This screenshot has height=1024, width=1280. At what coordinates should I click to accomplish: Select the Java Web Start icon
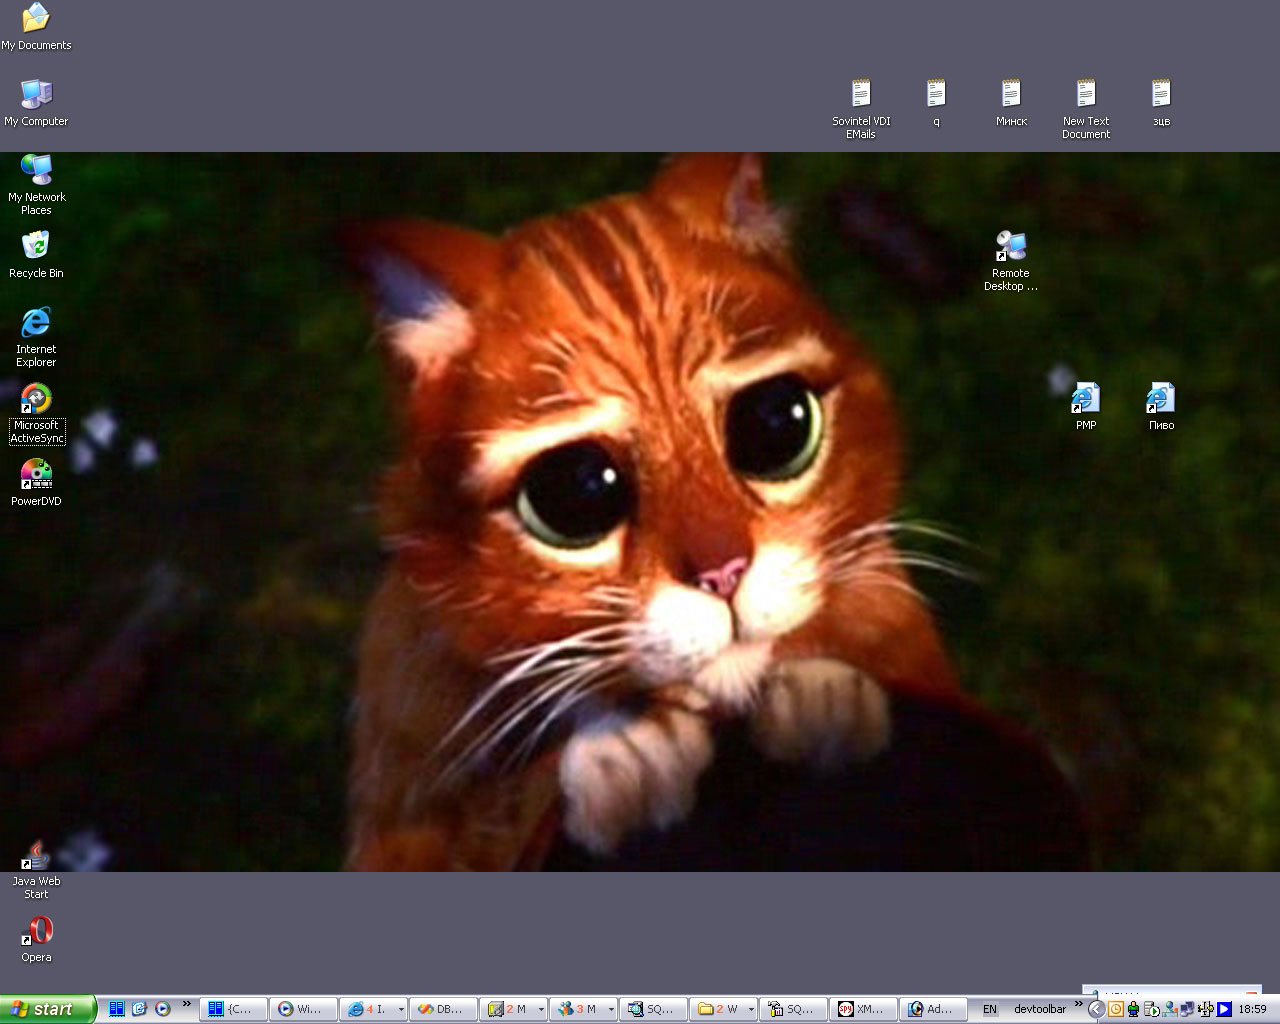pos(36,869)
